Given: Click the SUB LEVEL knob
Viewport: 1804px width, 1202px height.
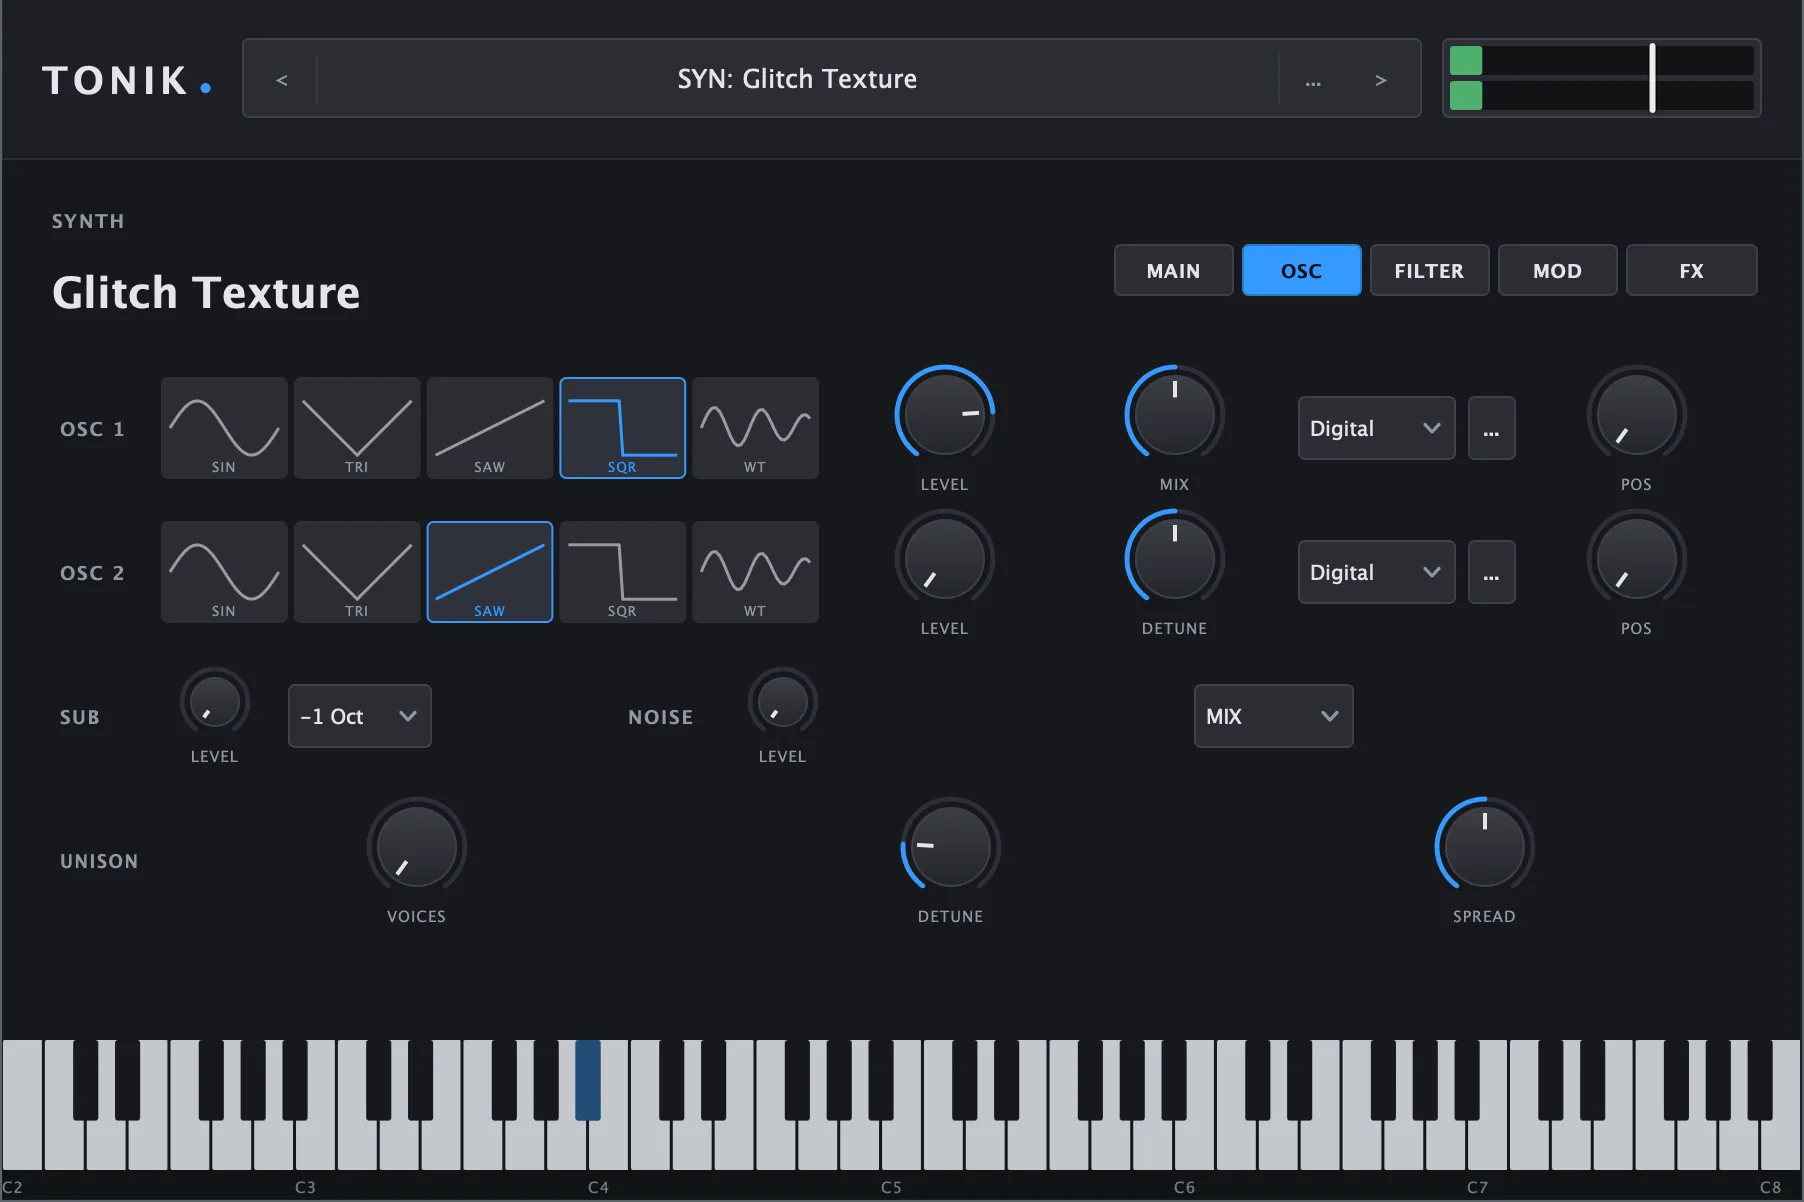Looking at the screenshot, I should tap(214, 702).
